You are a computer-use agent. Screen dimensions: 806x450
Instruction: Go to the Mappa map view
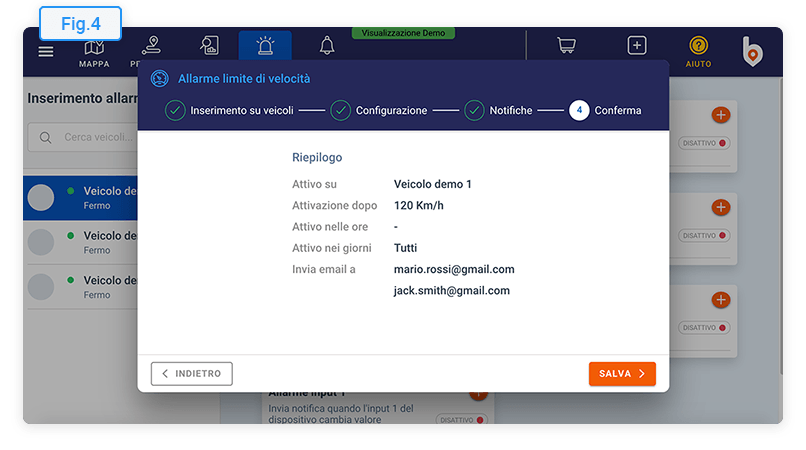(x=94, y=51)
